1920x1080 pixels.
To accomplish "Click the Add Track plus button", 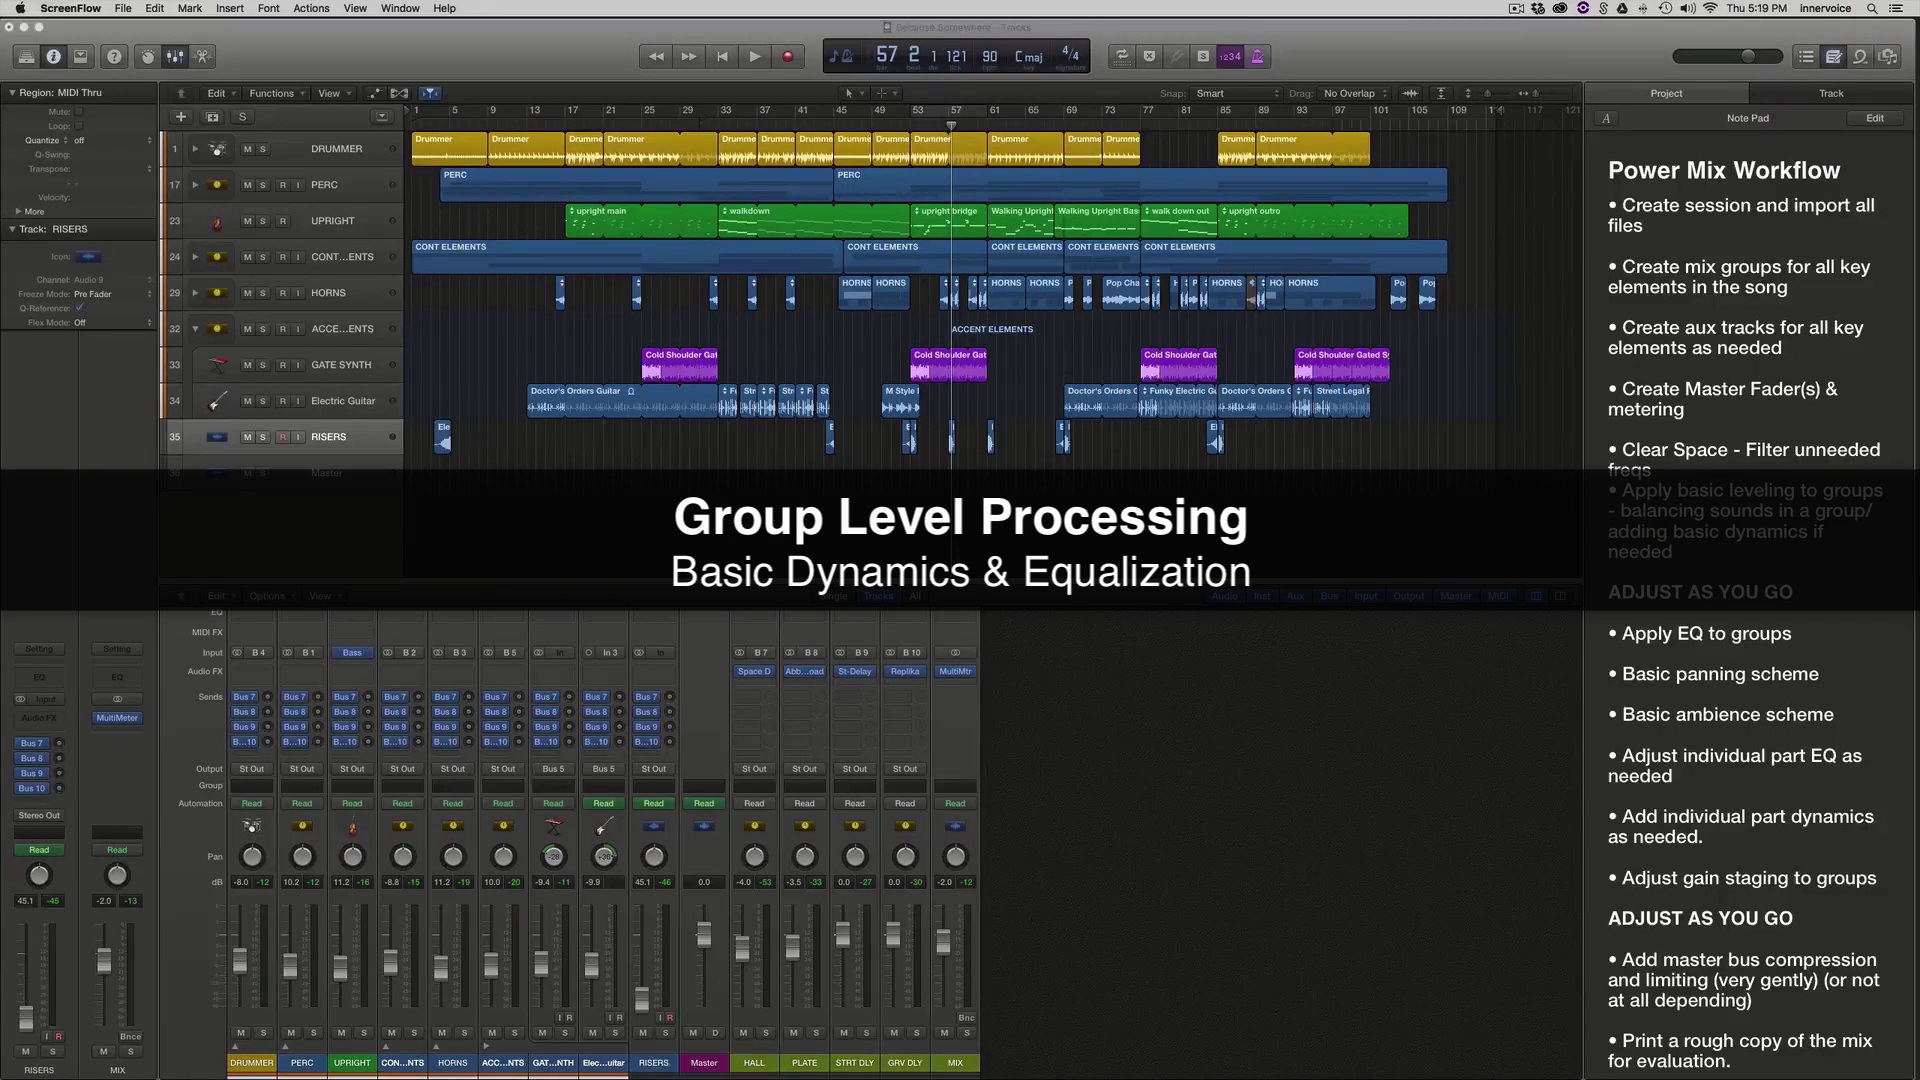I will (x=181, y=117).
